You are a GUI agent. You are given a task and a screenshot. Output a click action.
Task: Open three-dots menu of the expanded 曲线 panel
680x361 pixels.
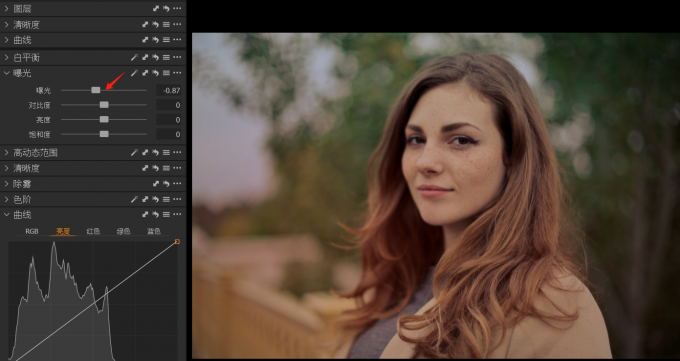[x=177, y=214]
